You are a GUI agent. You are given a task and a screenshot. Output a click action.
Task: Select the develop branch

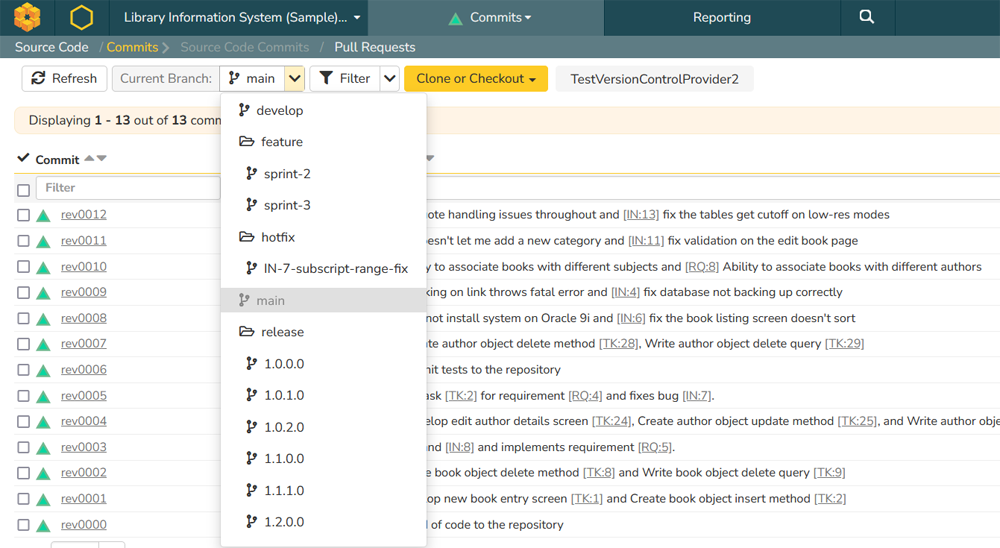(279, 110)
